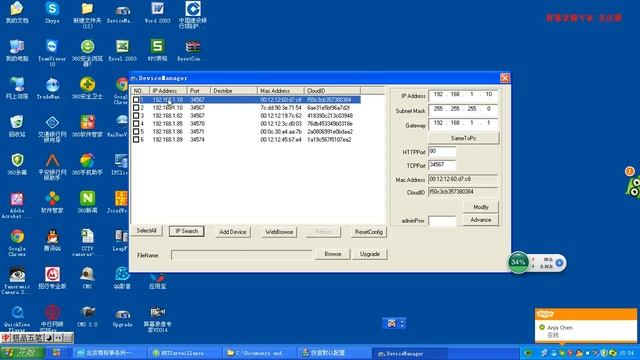The width and height of the screenshot is (640, 360).
Task: Sort devices by the Mac Address column header
Action: (x=280, y=91)
